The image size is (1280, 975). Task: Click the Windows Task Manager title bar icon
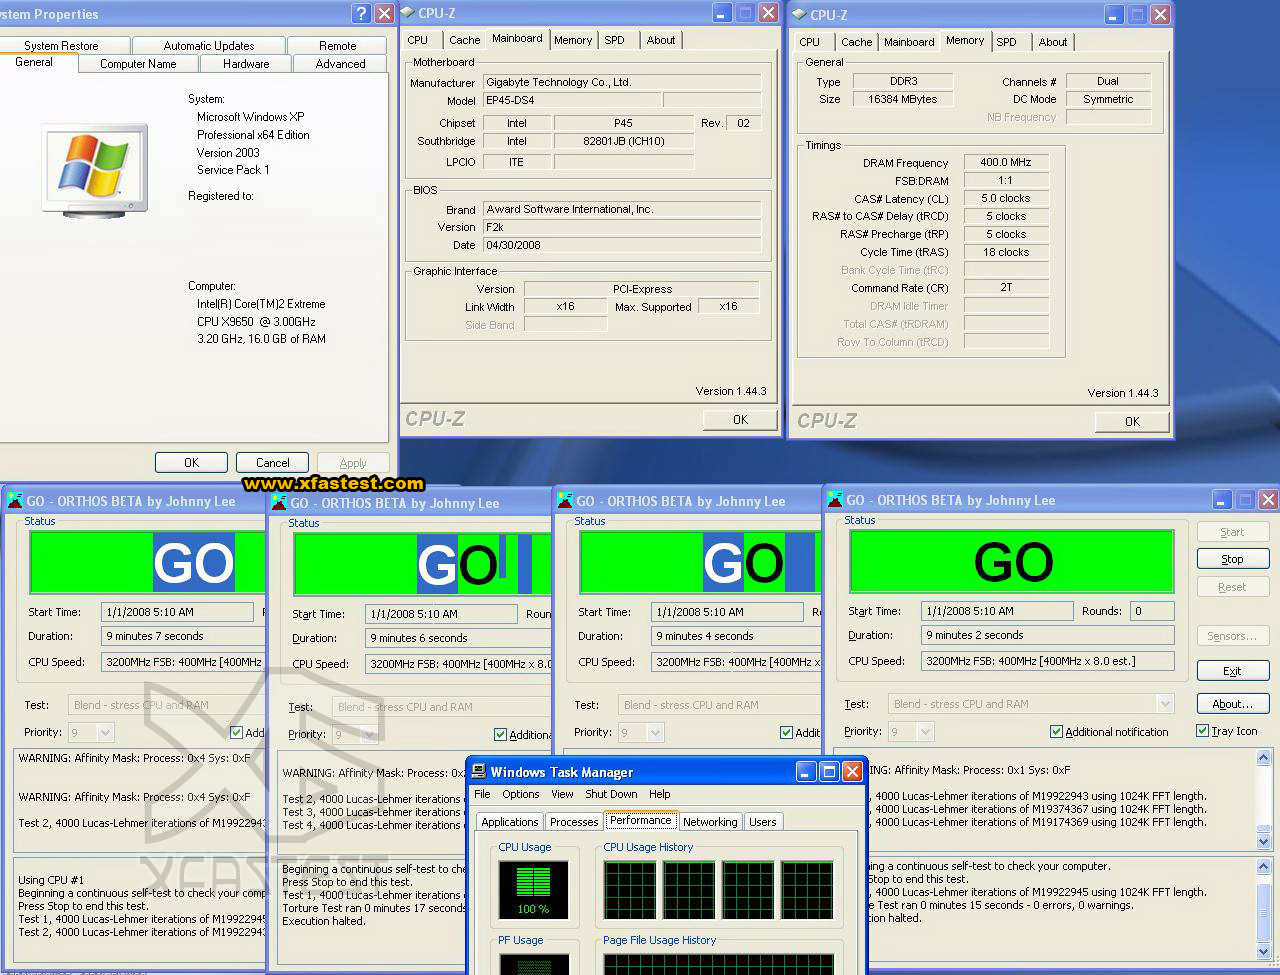pyautogui.click(x=479, y=772)
